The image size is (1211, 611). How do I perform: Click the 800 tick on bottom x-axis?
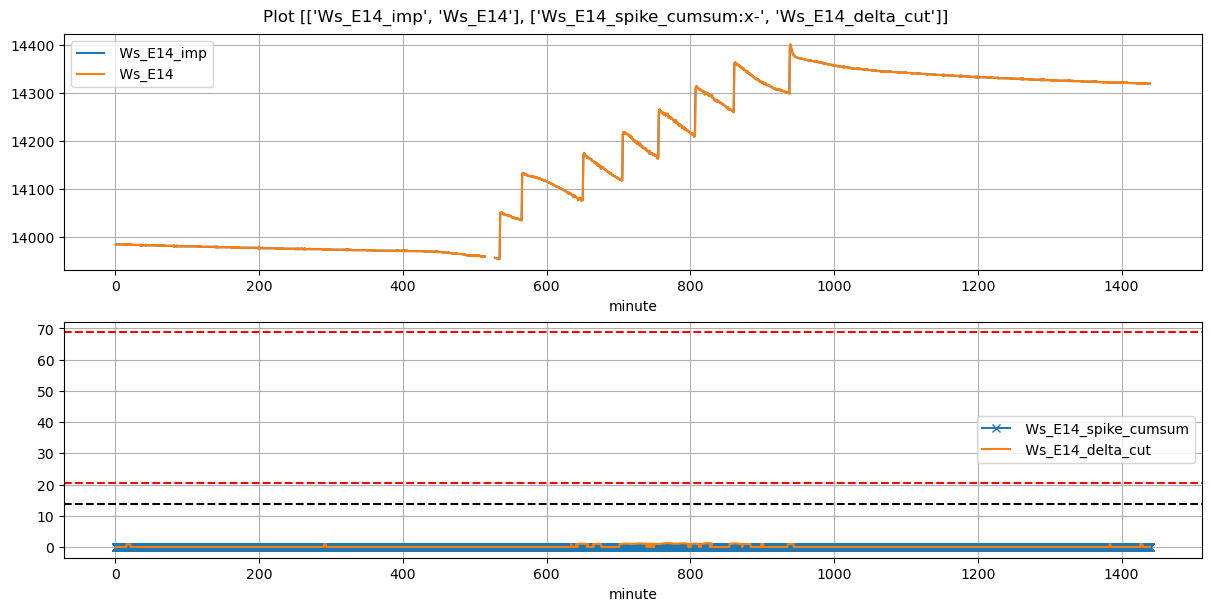coord(690,574)
